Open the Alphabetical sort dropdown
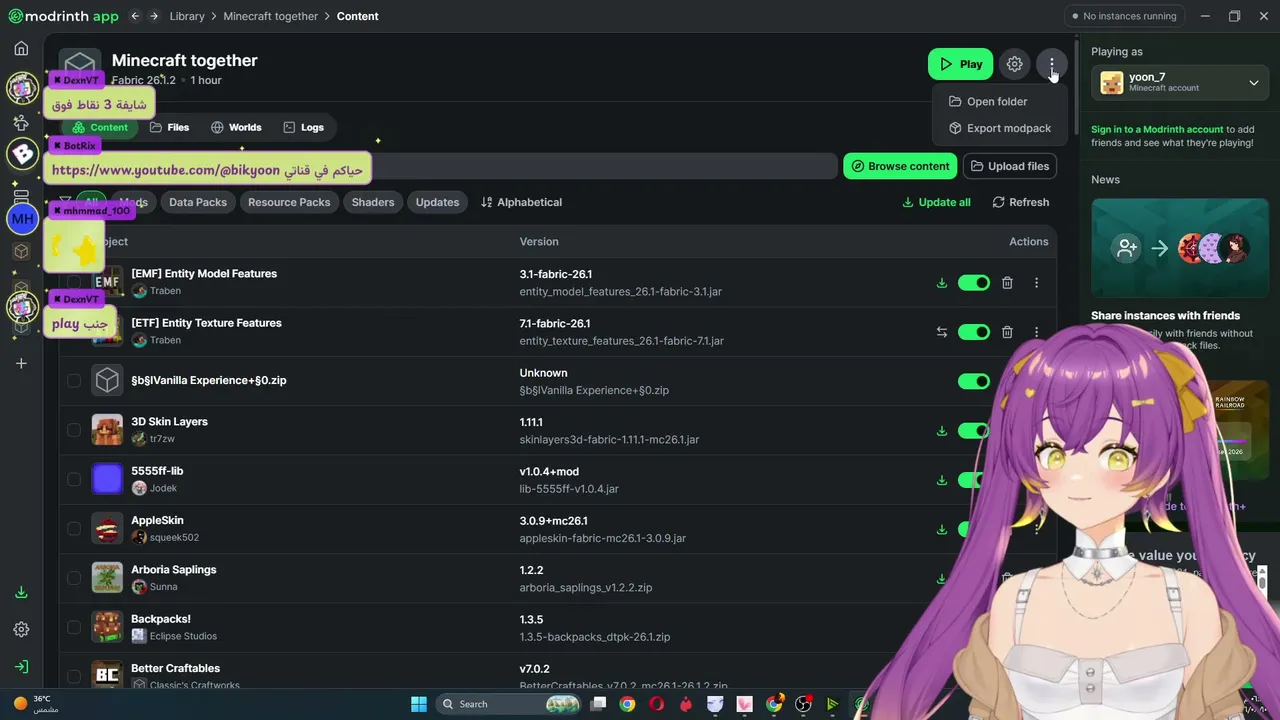 [521, 202]
